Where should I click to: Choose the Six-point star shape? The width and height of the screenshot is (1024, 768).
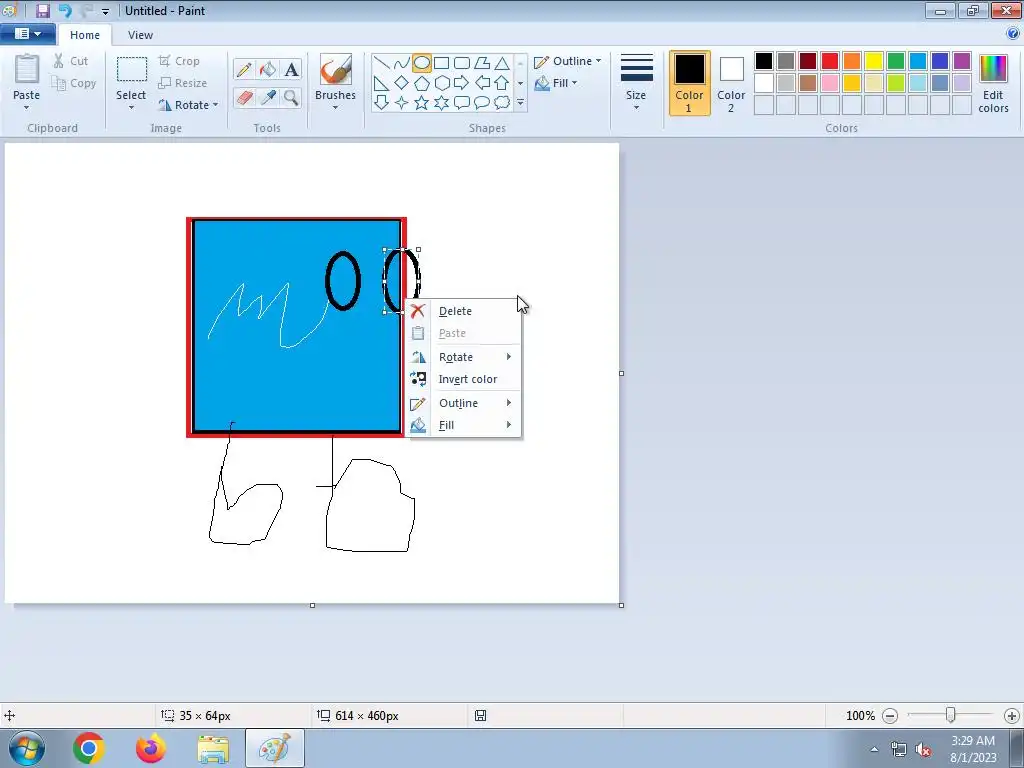(x=441, y=103)
